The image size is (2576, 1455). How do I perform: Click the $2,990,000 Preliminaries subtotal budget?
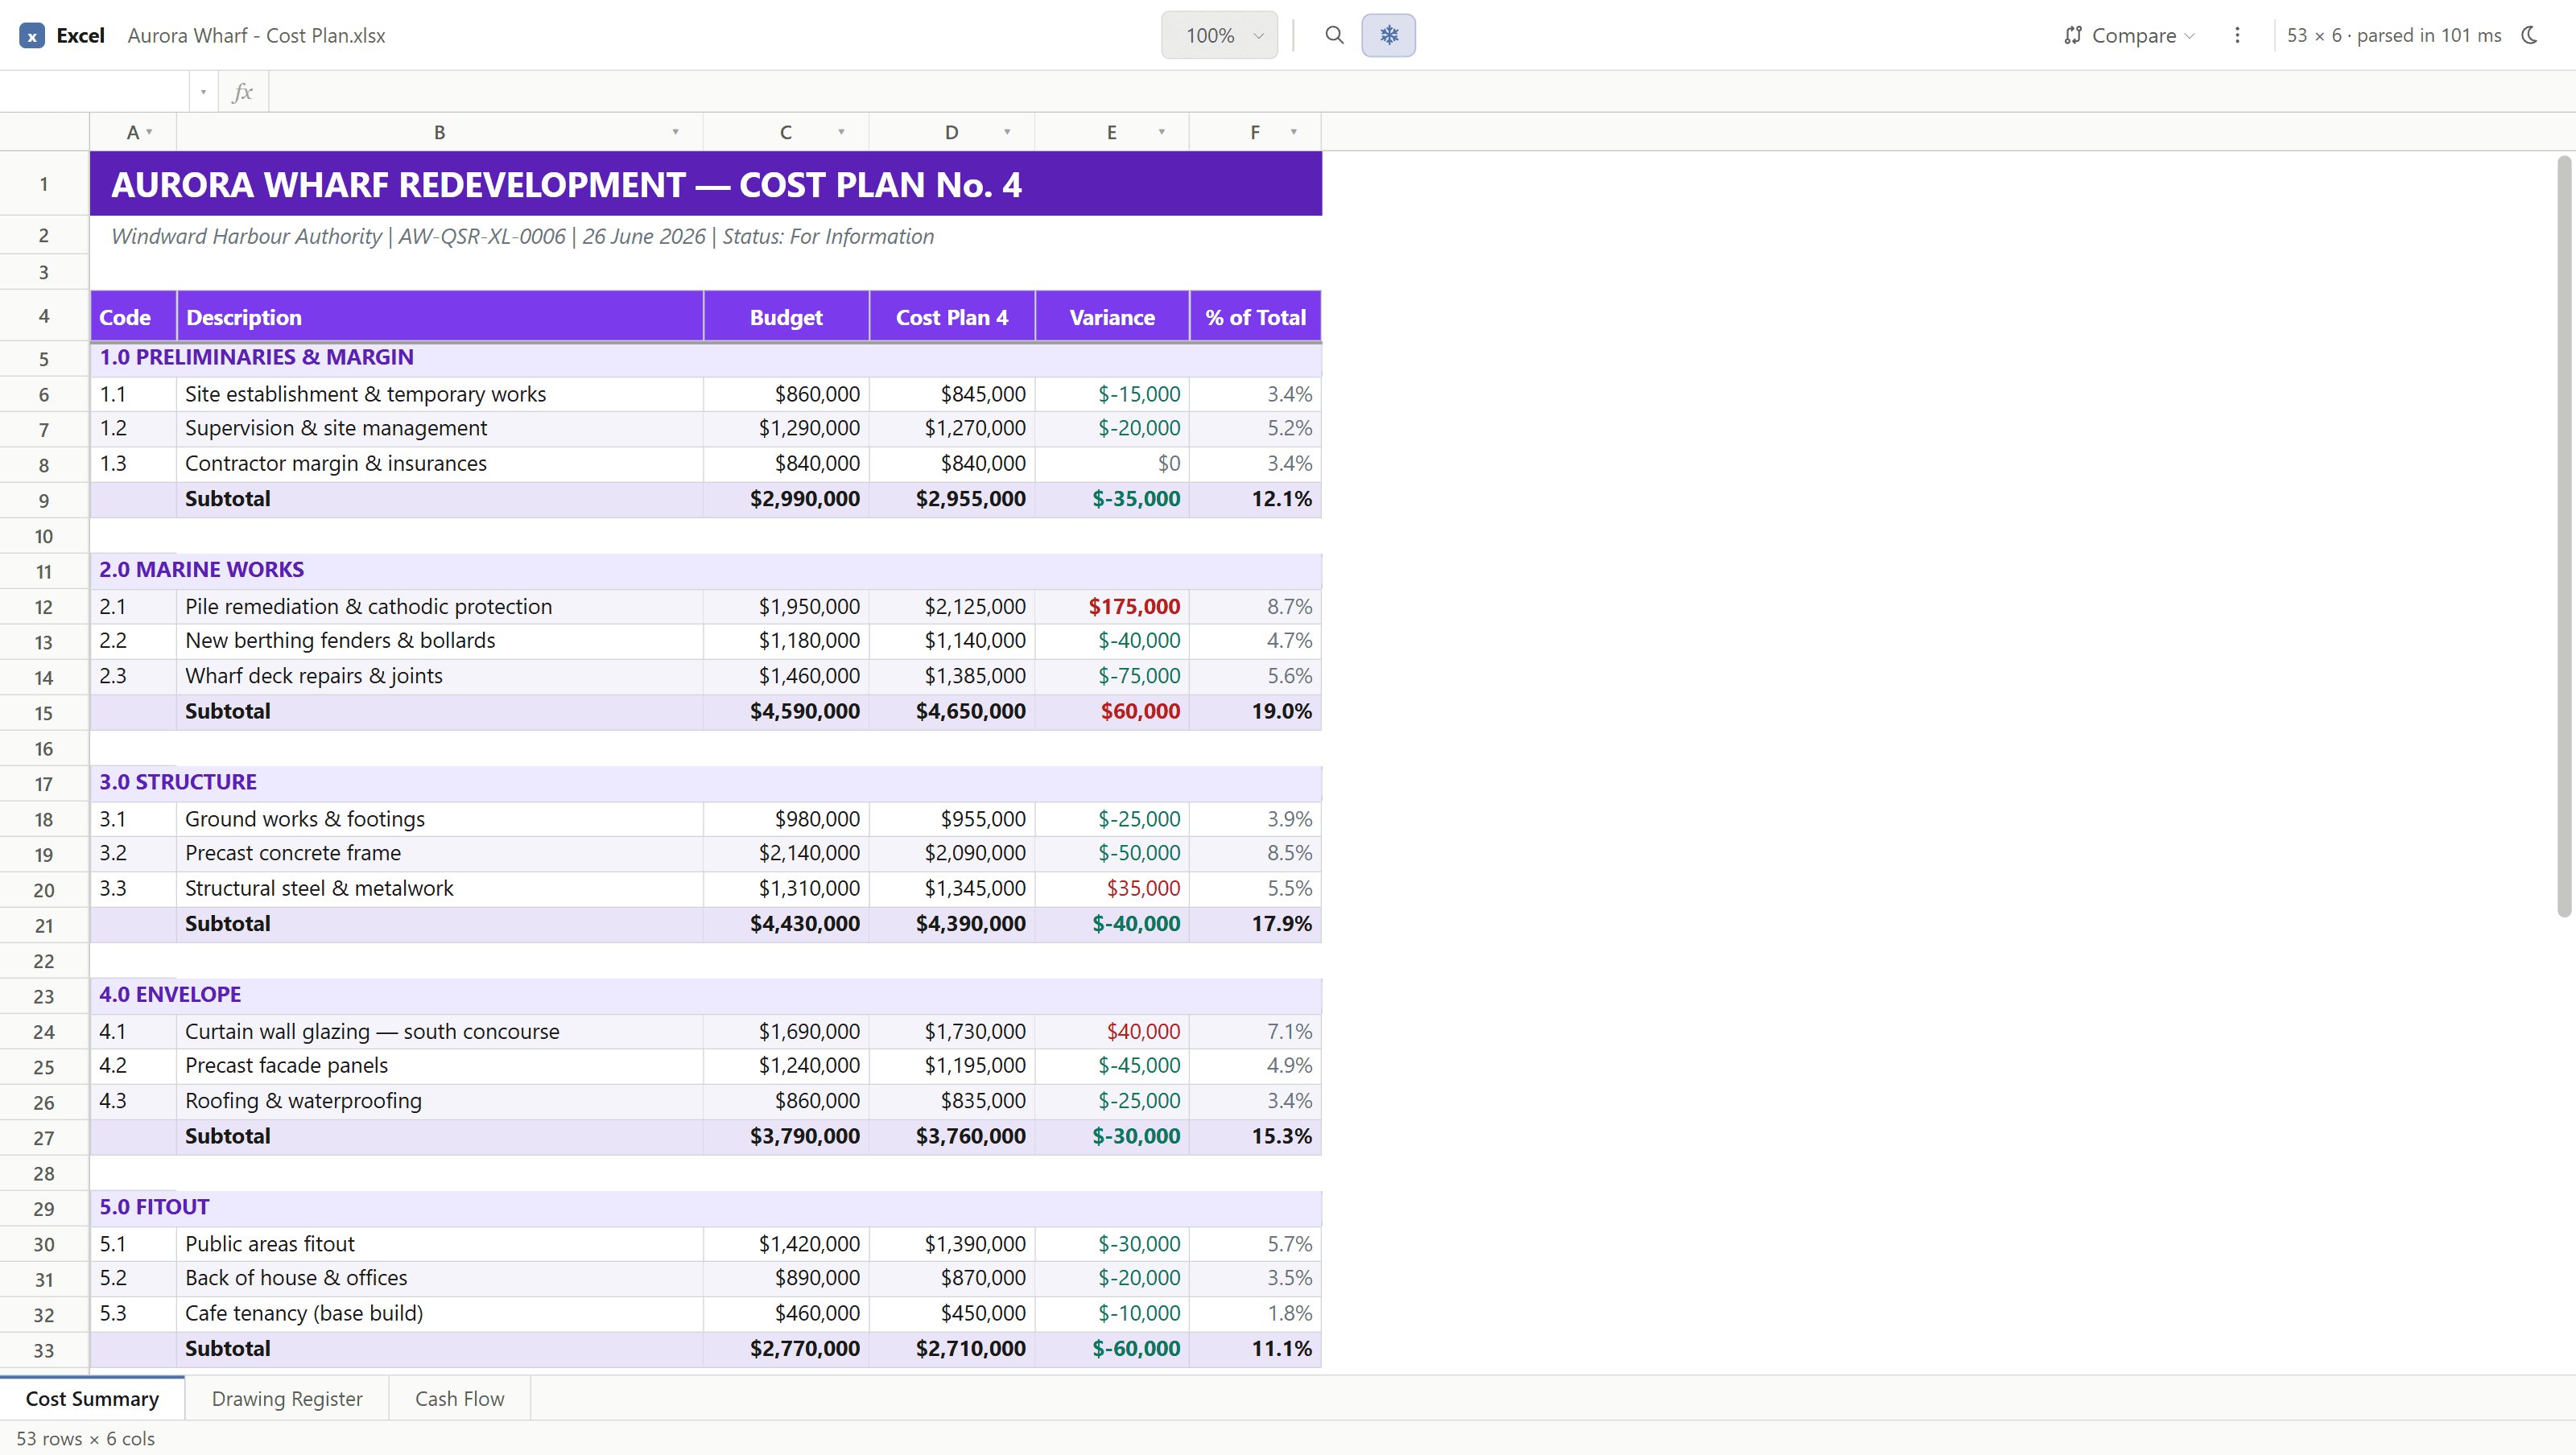click(786, 499)
